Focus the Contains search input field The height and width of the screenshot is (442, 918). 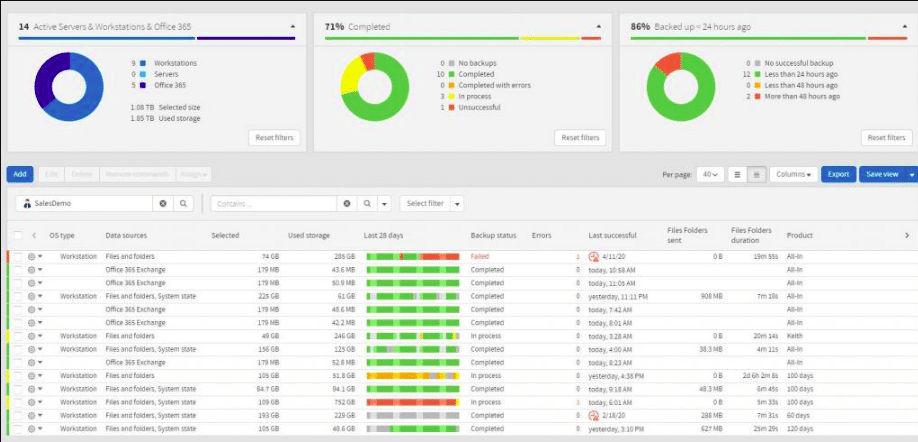point(274,204)
